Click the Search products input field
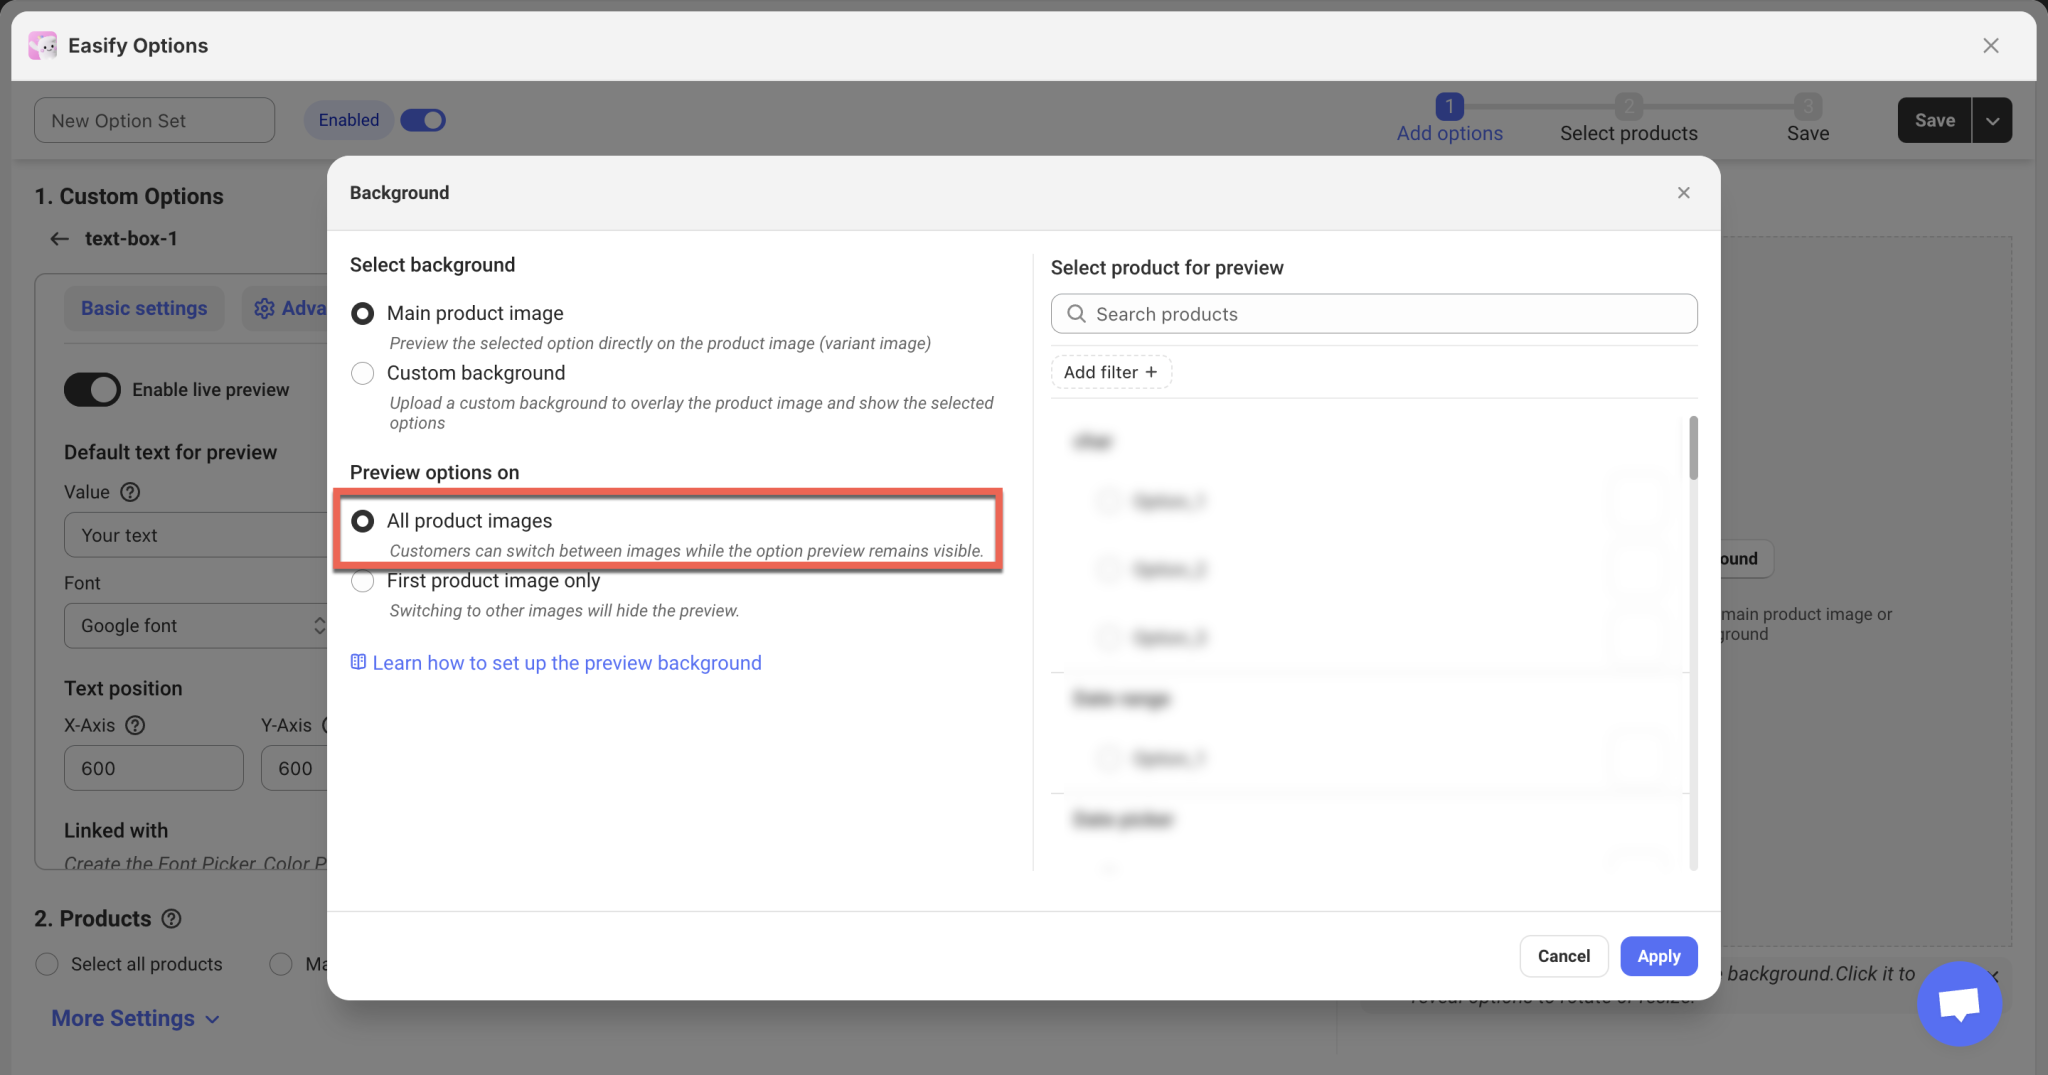 tap(1373, 314)
